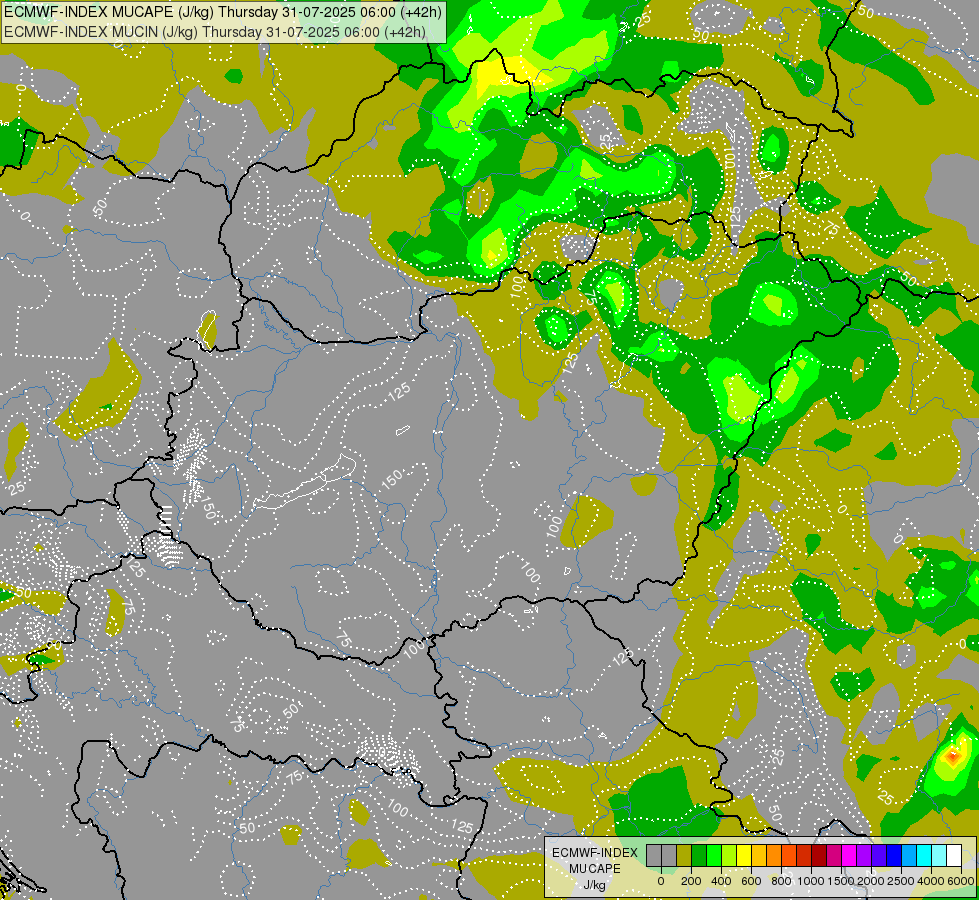
Task: Click the ECMWF-INDEX label in legend box
Action: [x=595, y=853]
